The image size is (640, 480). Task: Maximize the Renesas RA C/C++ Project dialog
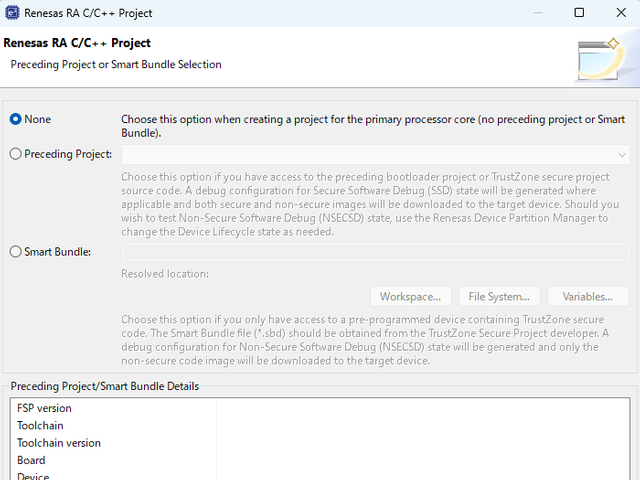579,13
